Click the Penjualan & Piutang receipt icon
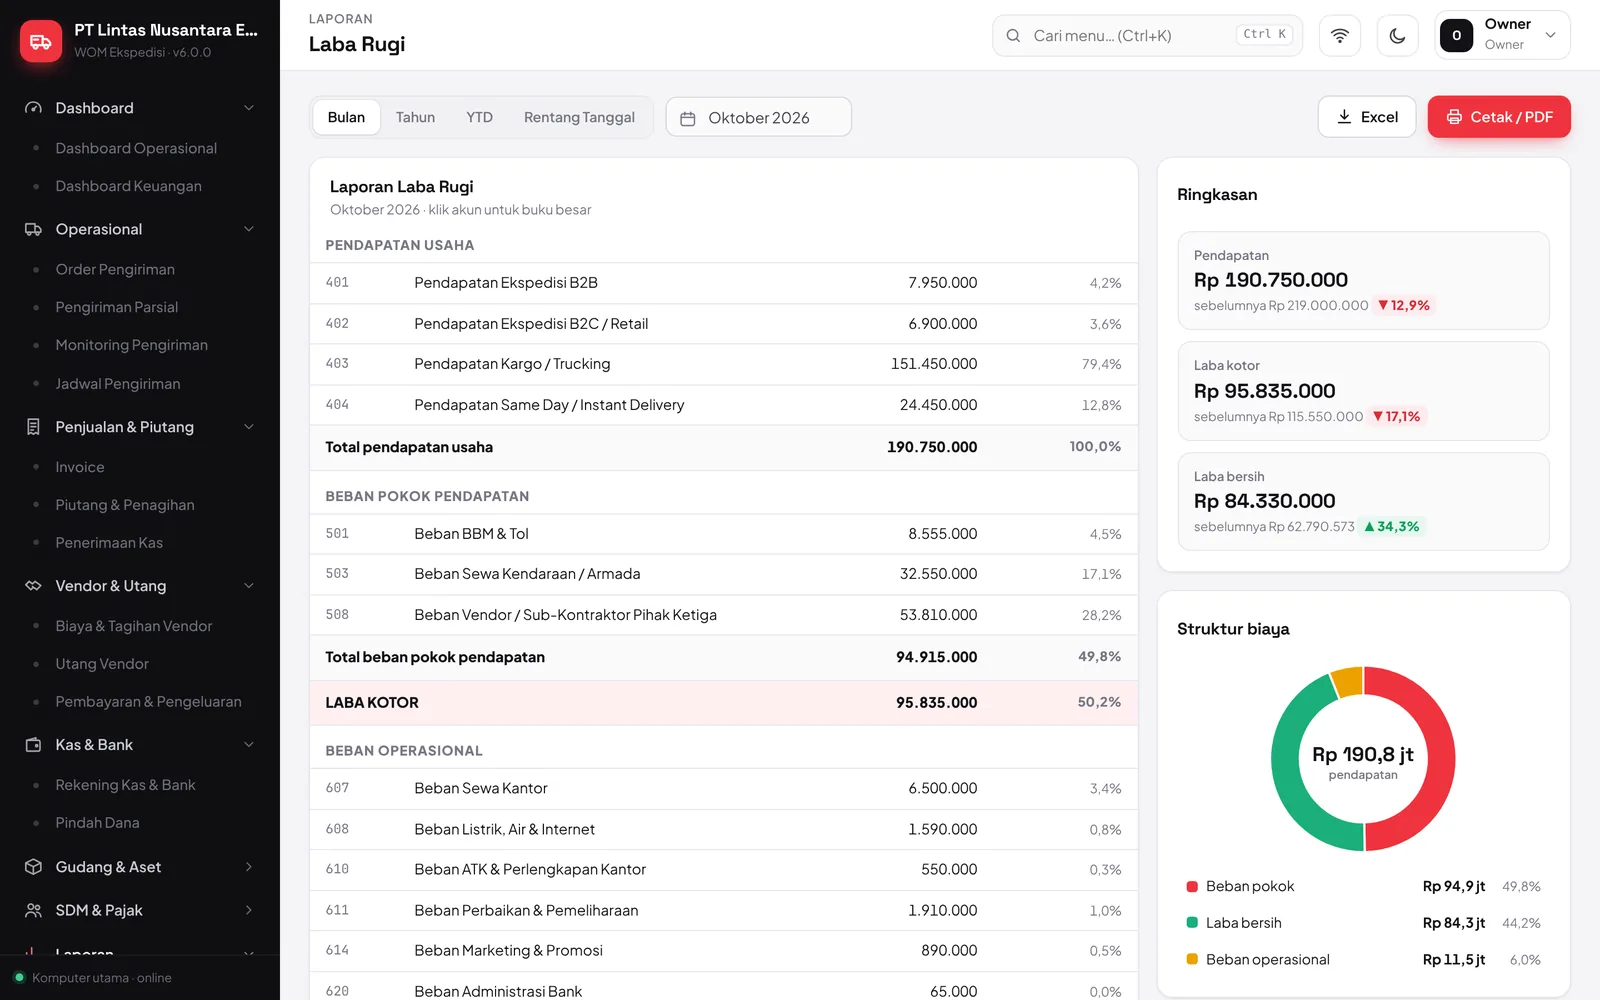The width and height of the screenshot is (1600, 1000). pyautogui.click(x=33, y=427)
